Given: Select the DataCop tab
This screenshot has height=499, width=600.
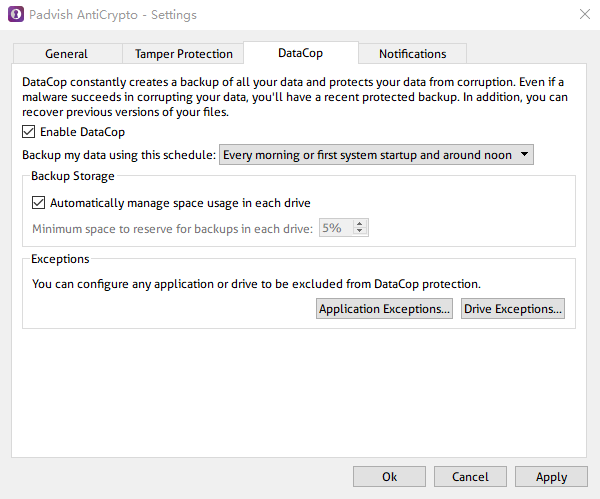Looking at the screenshot, I should click(301, 53).
